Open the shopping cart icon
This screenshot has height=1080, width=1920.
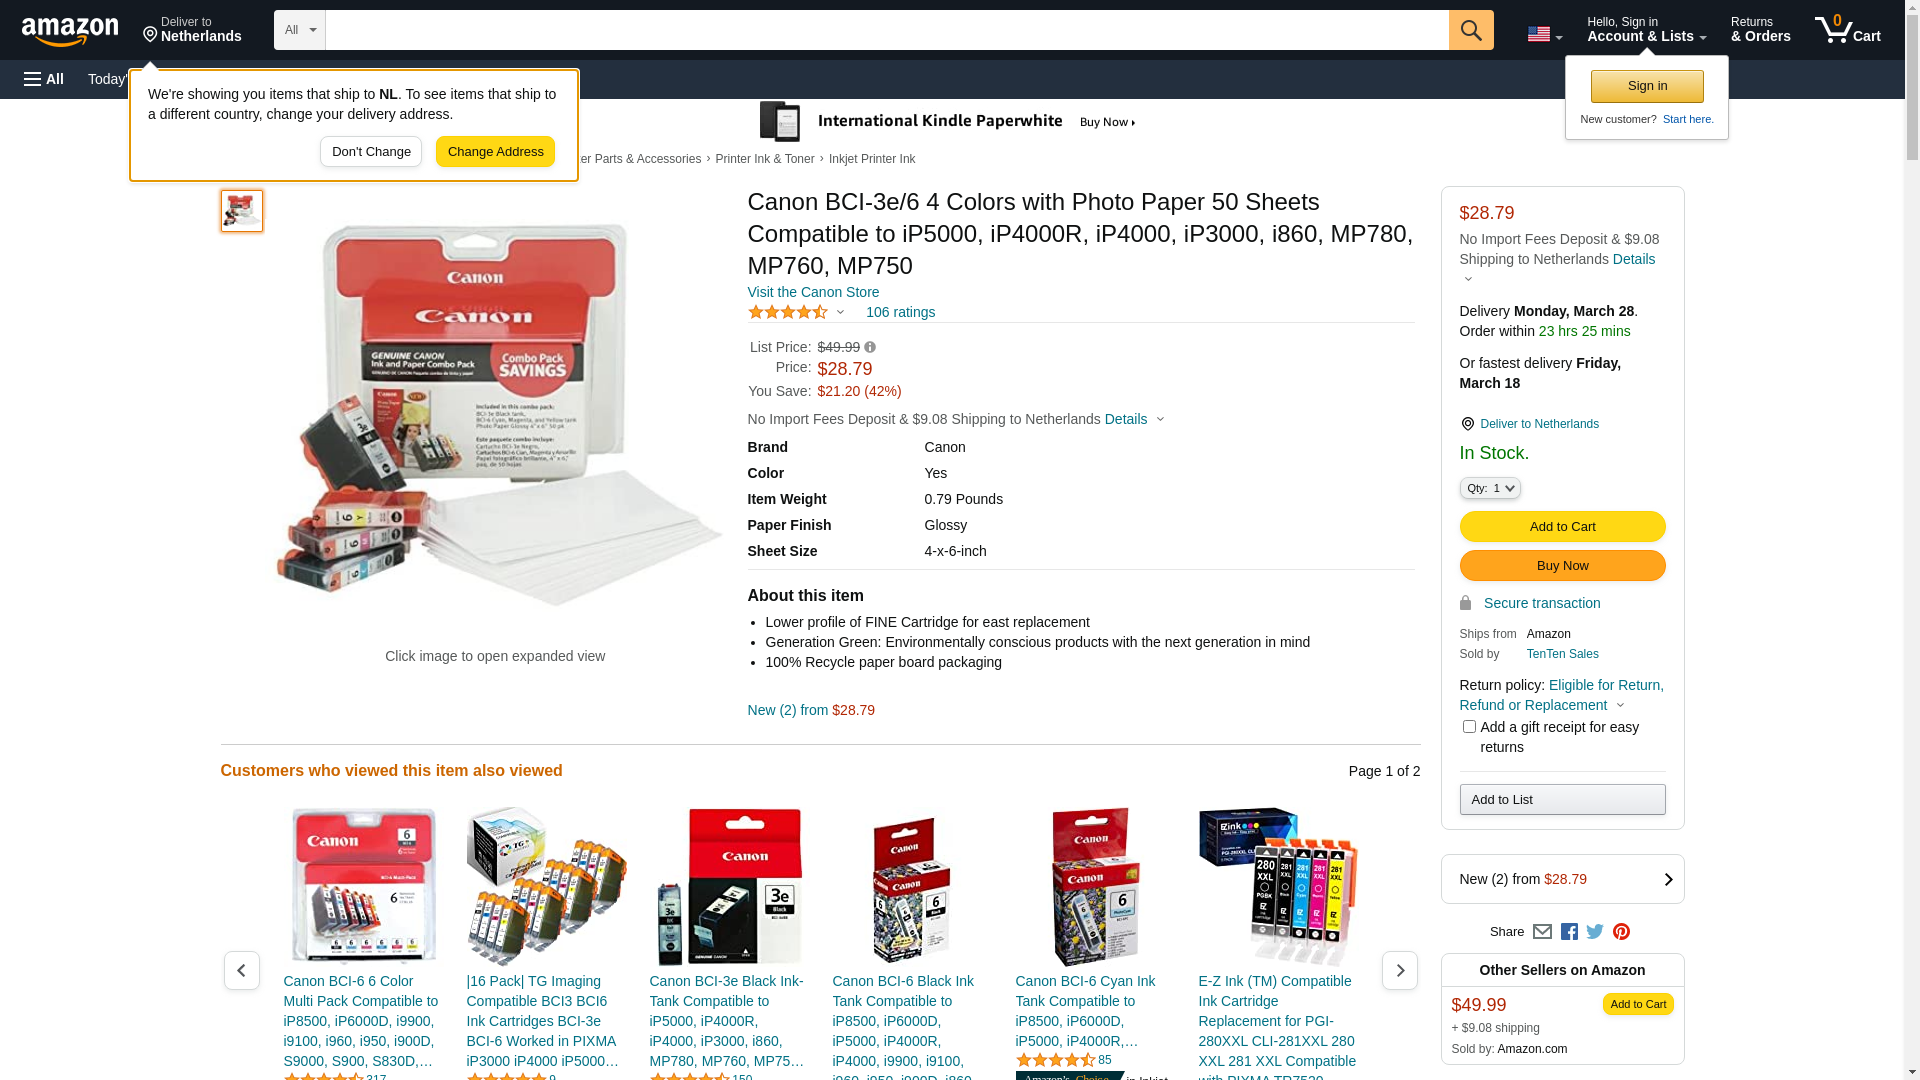pyautogui.click(x=1848, y=30)
